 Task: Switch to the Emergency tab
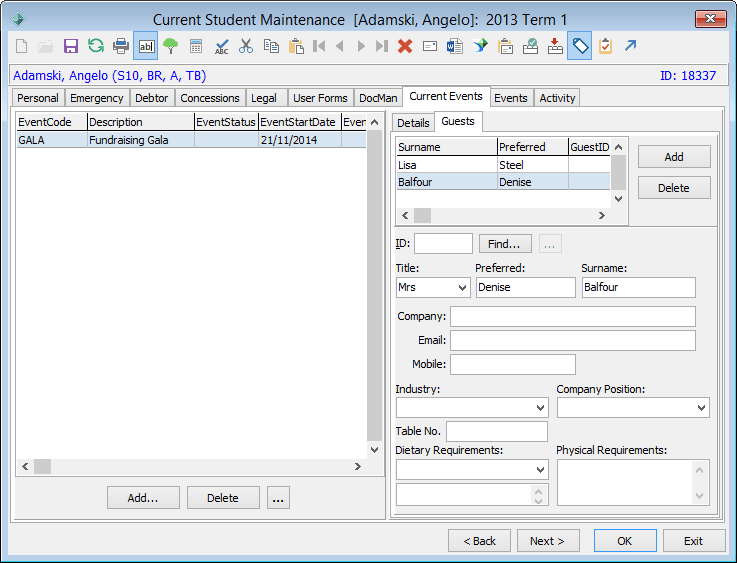pyautogui.click(x=96, y=98)
